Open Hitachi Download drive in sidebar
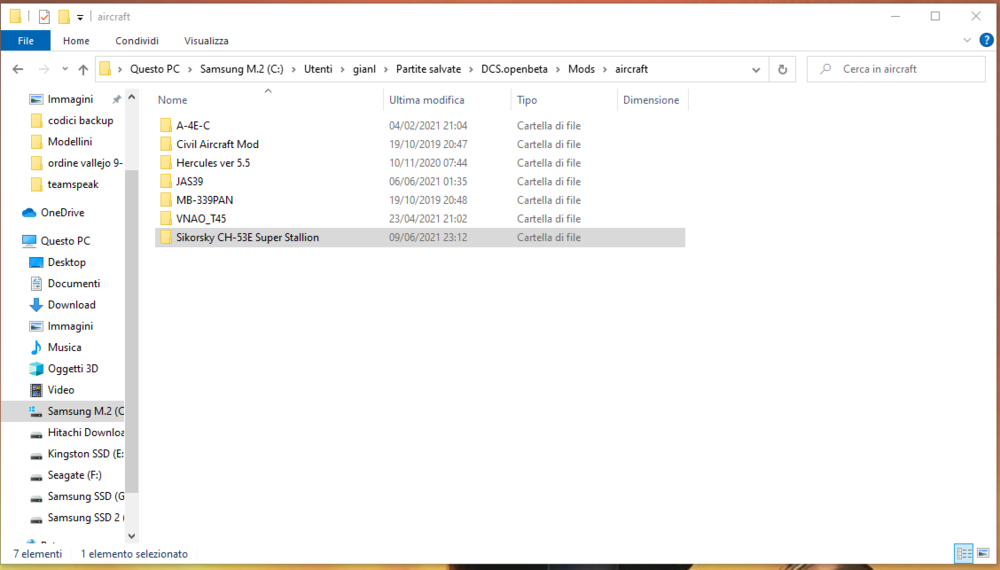 (77, 432)
